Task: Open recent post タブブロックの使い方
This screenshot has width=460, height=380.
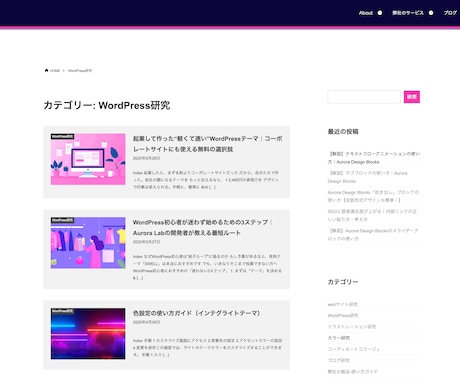Action: [367, 177]
